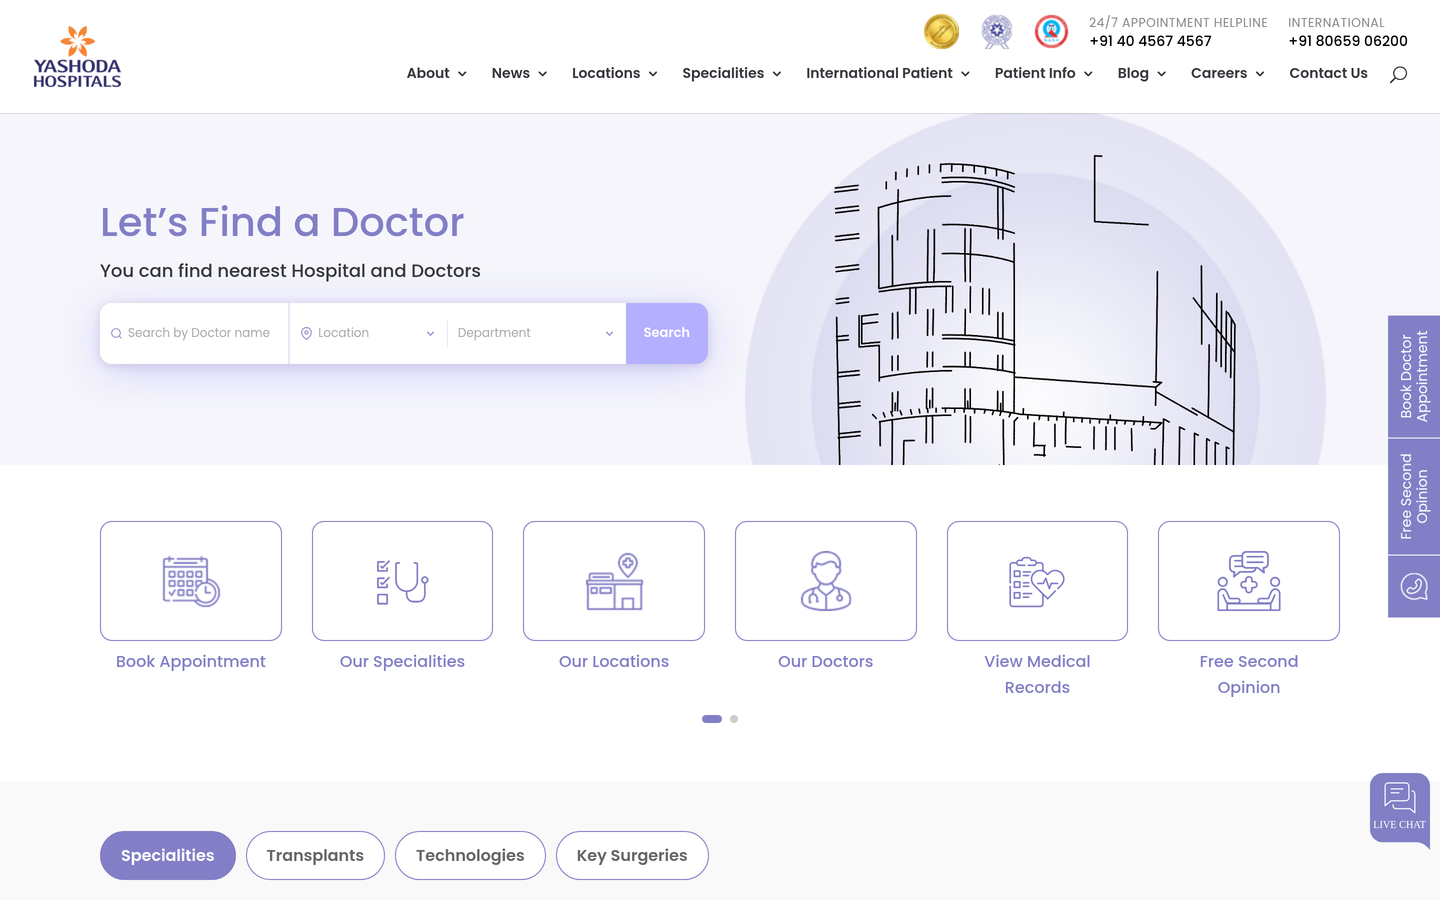Click the Free Second Opinion consultation icon
Screen dimensions: 1440x900
tap(1249, 581)
